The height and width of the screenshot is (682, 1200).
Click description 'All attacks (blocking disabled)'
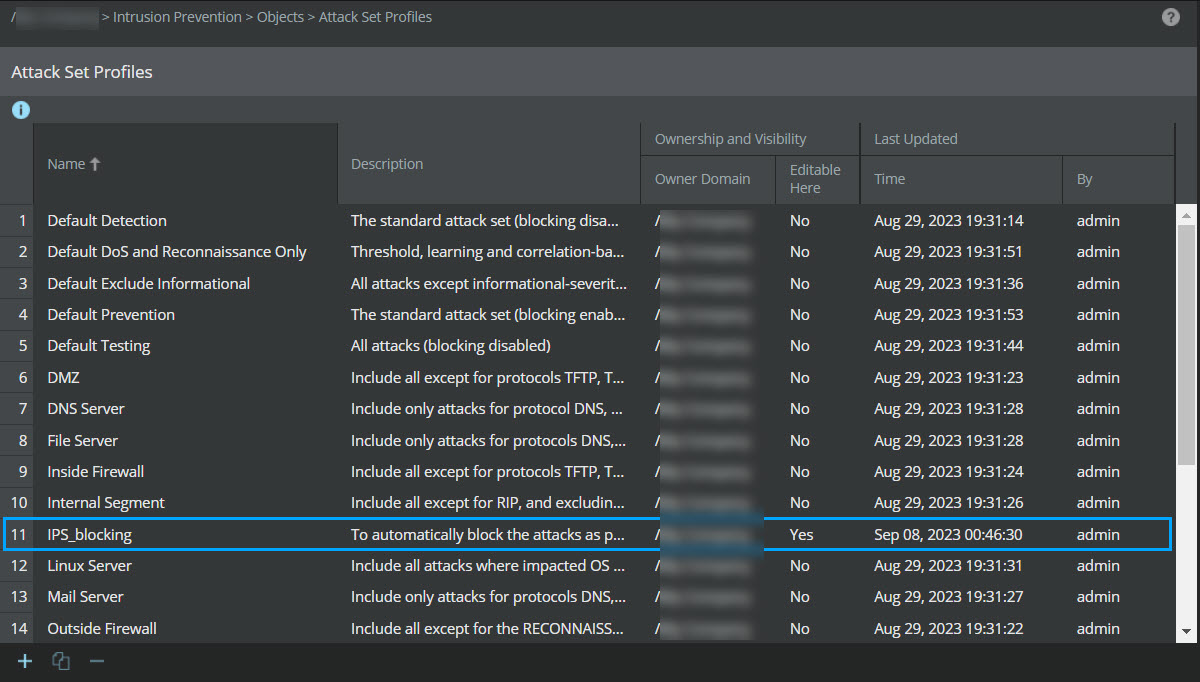tap(451, 346)
